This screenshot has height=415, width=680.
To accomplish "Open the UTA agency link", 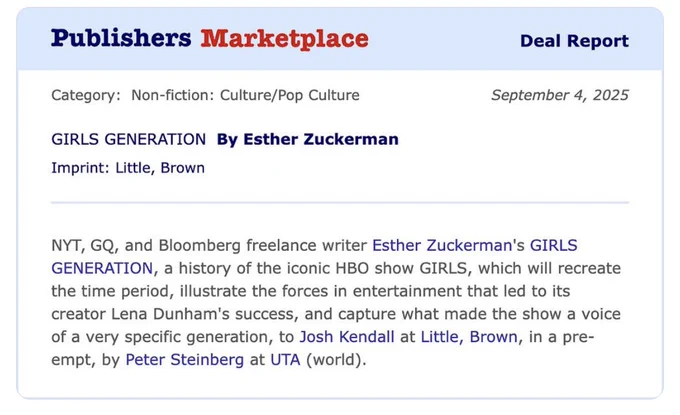I will coord(285,360).
